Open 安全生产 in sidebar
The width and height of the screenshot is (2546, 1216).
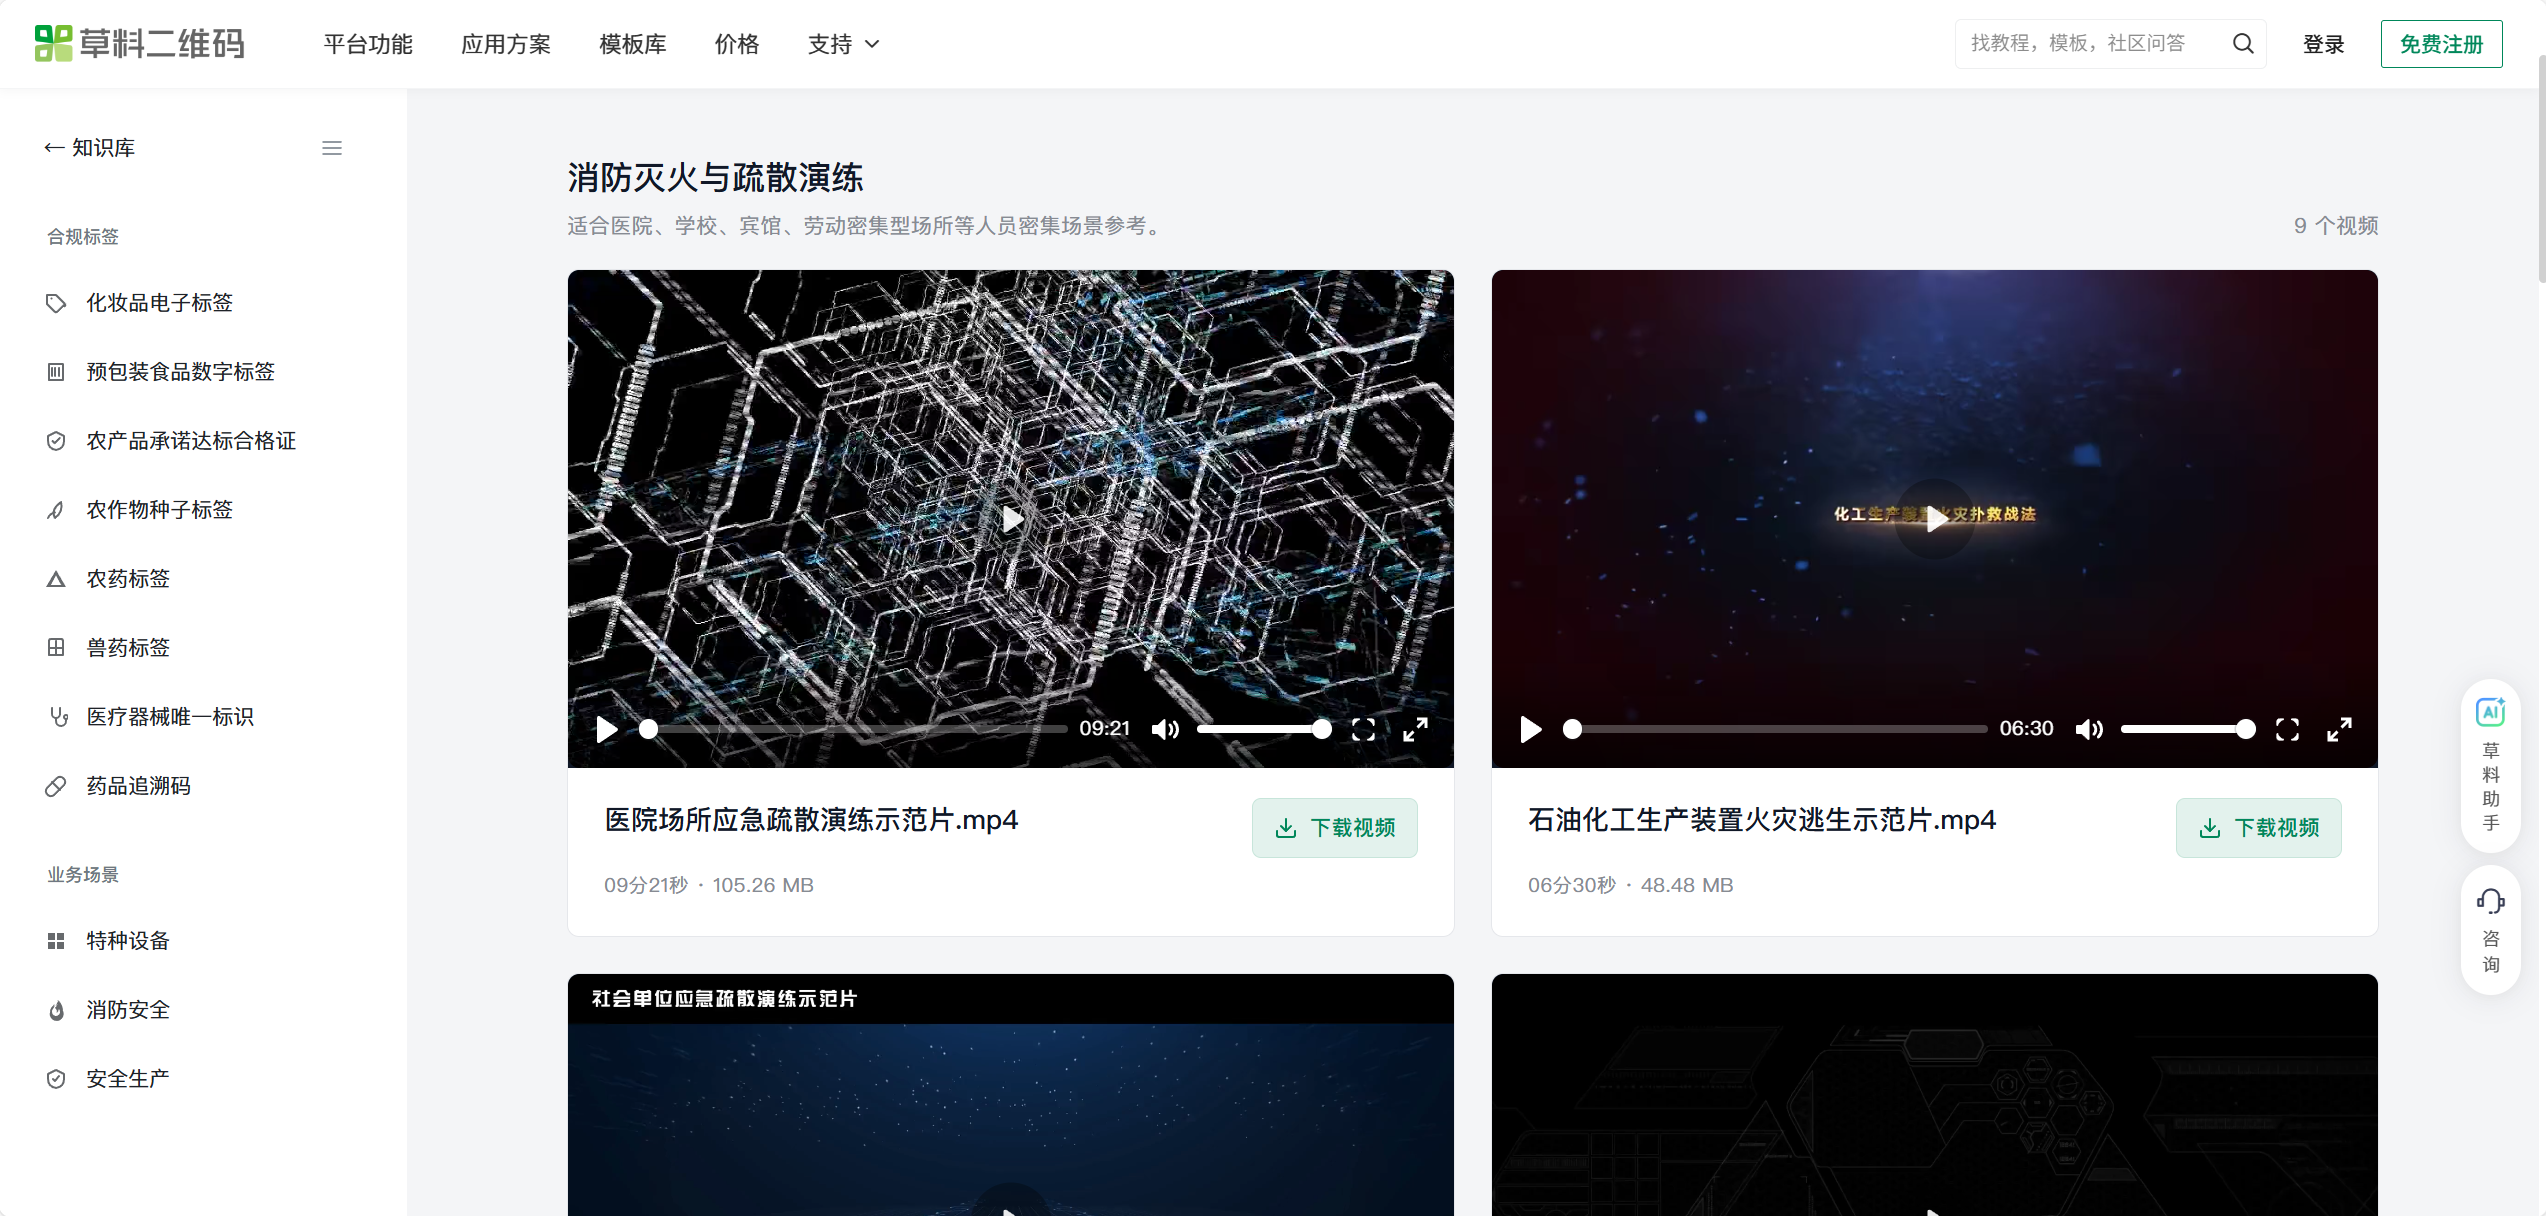128,1079
